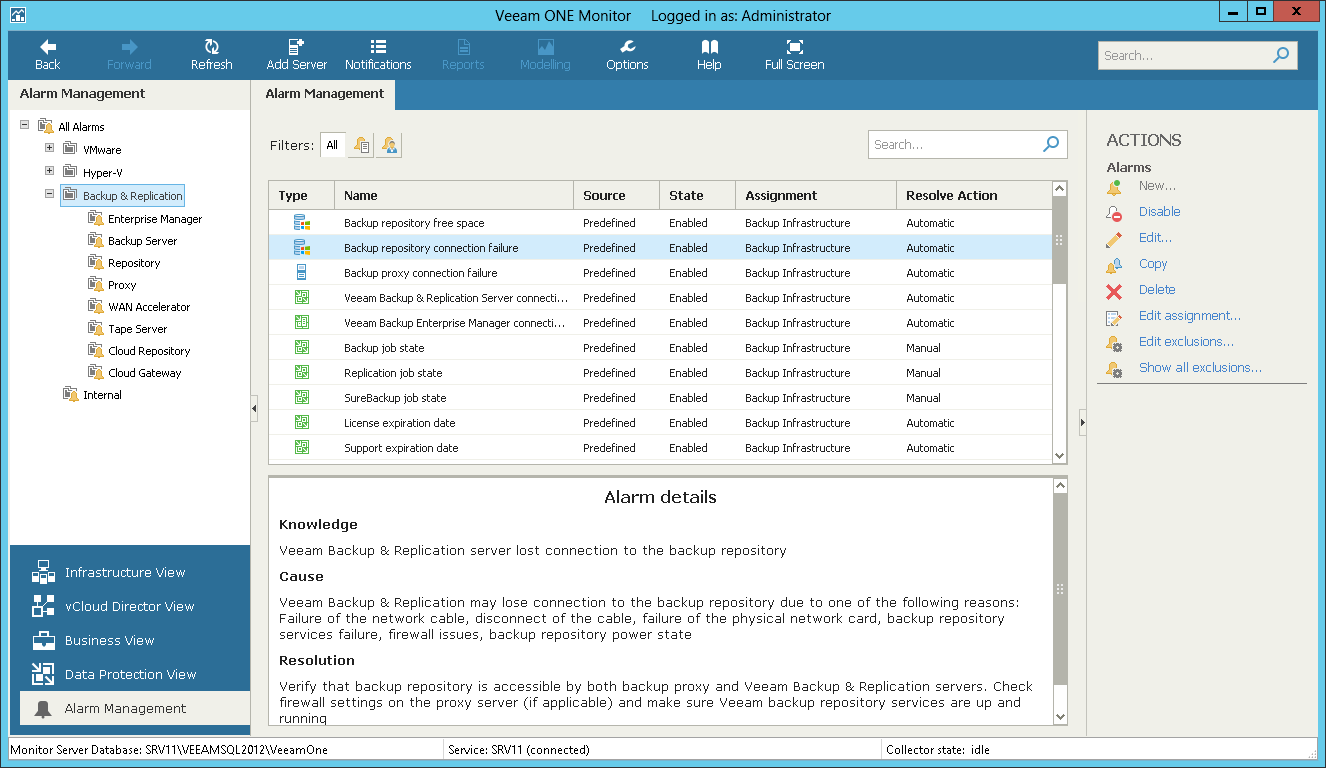Collapse the left Alarm Management panel with the arrow
Screen dimensions: 1326x768
(254, 408)
